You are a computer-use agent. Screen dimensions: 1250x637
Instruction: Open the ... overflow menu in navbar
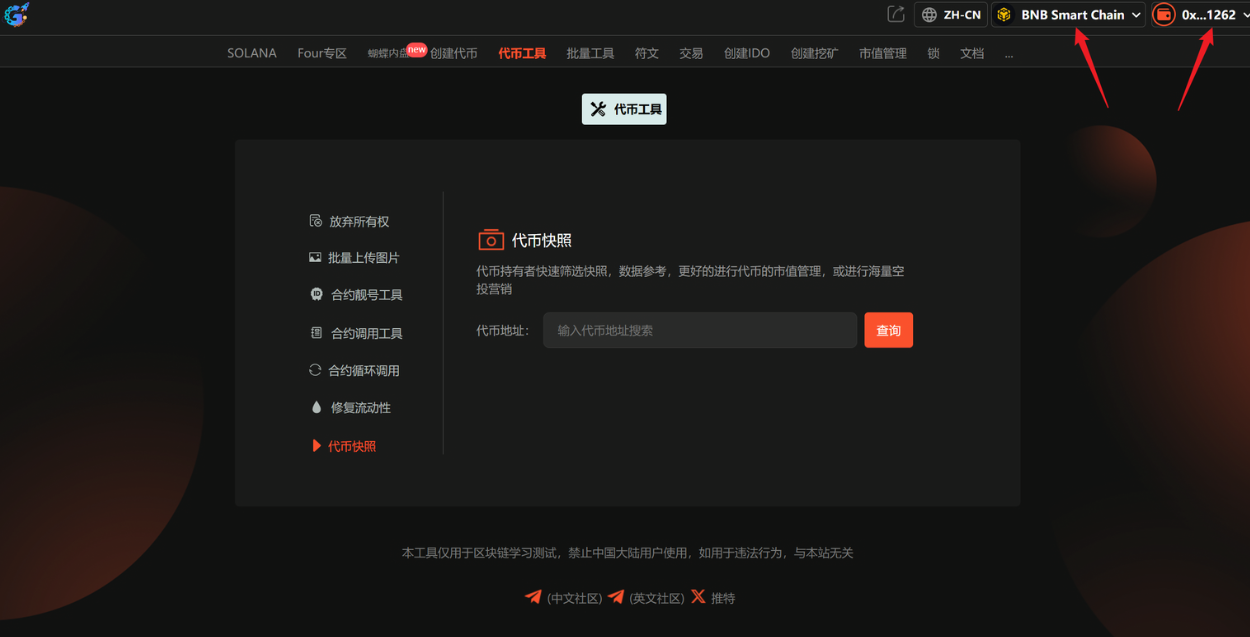tap(1009, 53)
